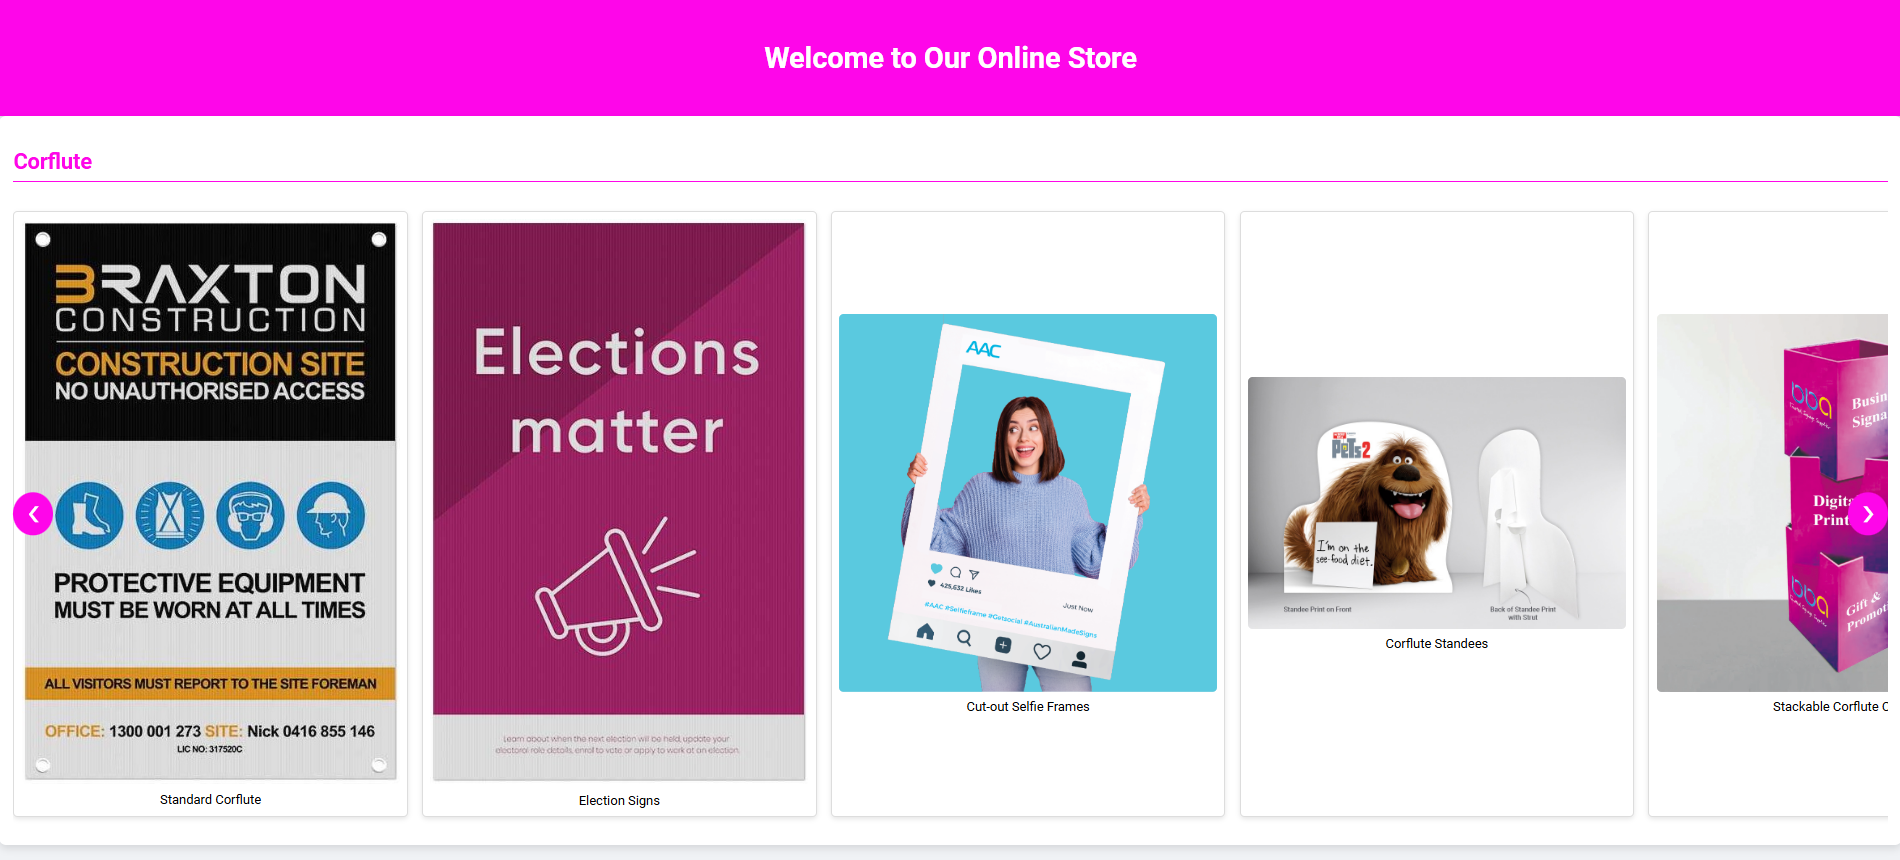Click the hard hat icon on sign
The image size is (1900, 860).
331,515
